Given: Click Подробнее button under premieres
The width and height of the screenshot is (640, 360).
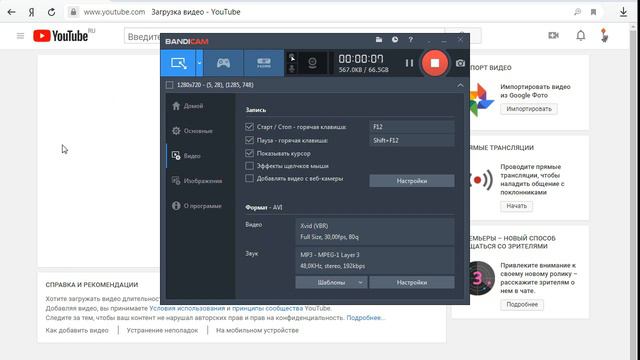Looking at the screenshot, I should (522, 304).
